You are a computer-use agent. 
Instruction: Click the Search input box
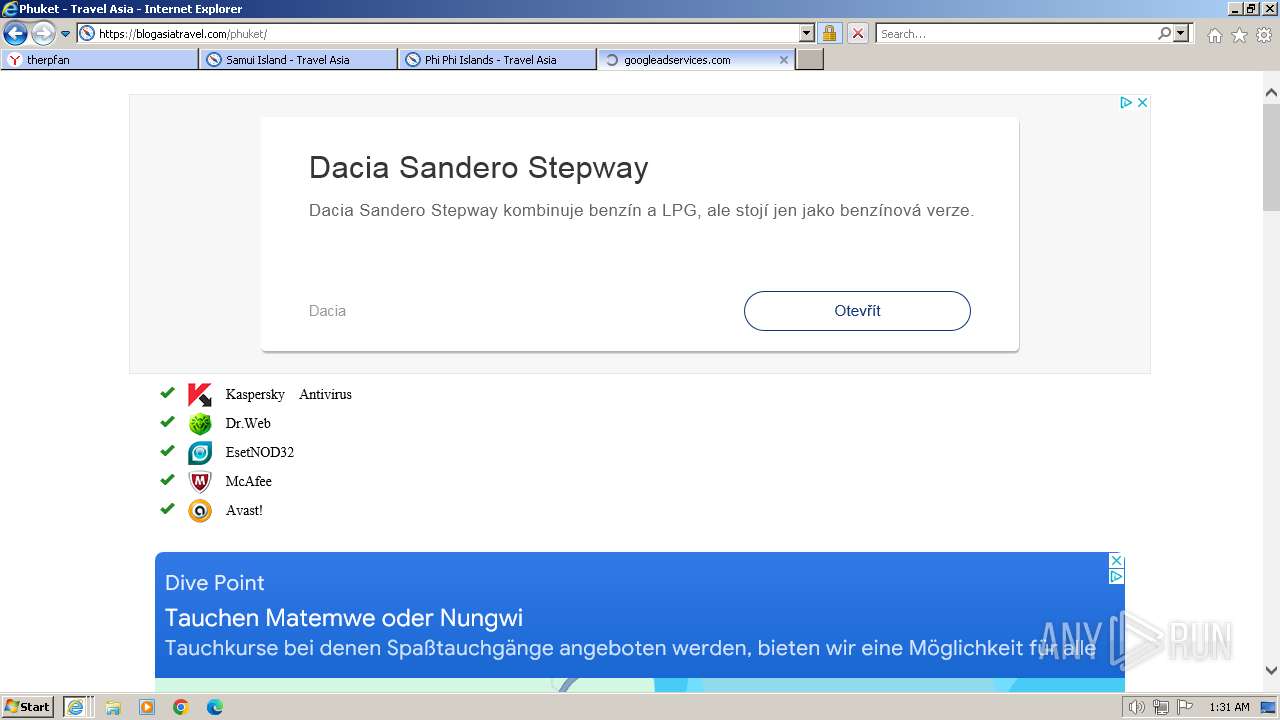click(1016, 34)
